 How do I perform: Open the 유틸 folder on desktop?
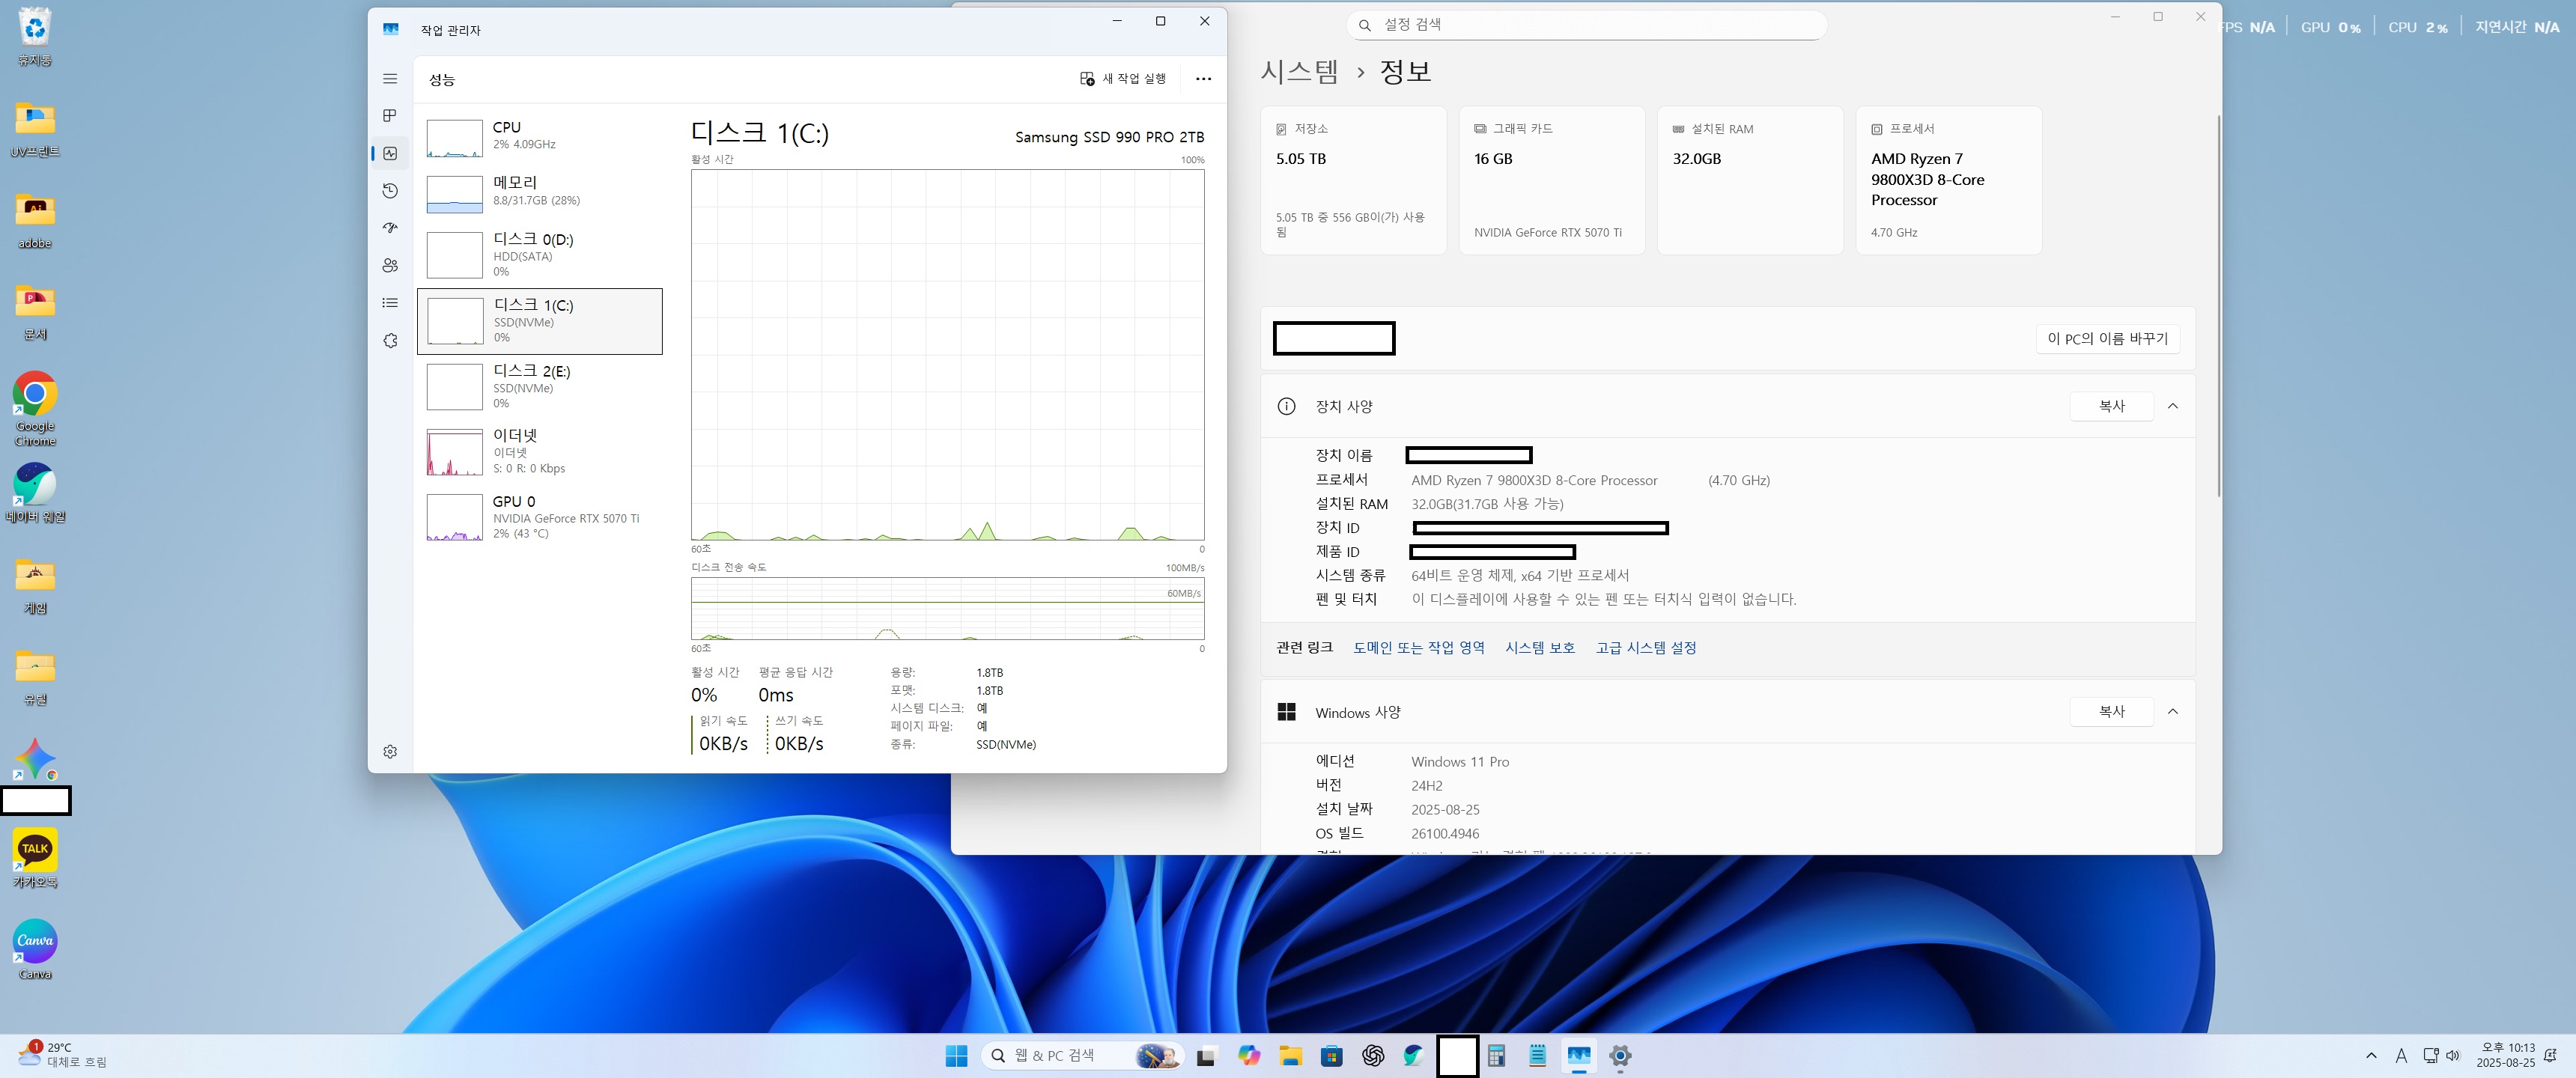[x=35, y=676]
